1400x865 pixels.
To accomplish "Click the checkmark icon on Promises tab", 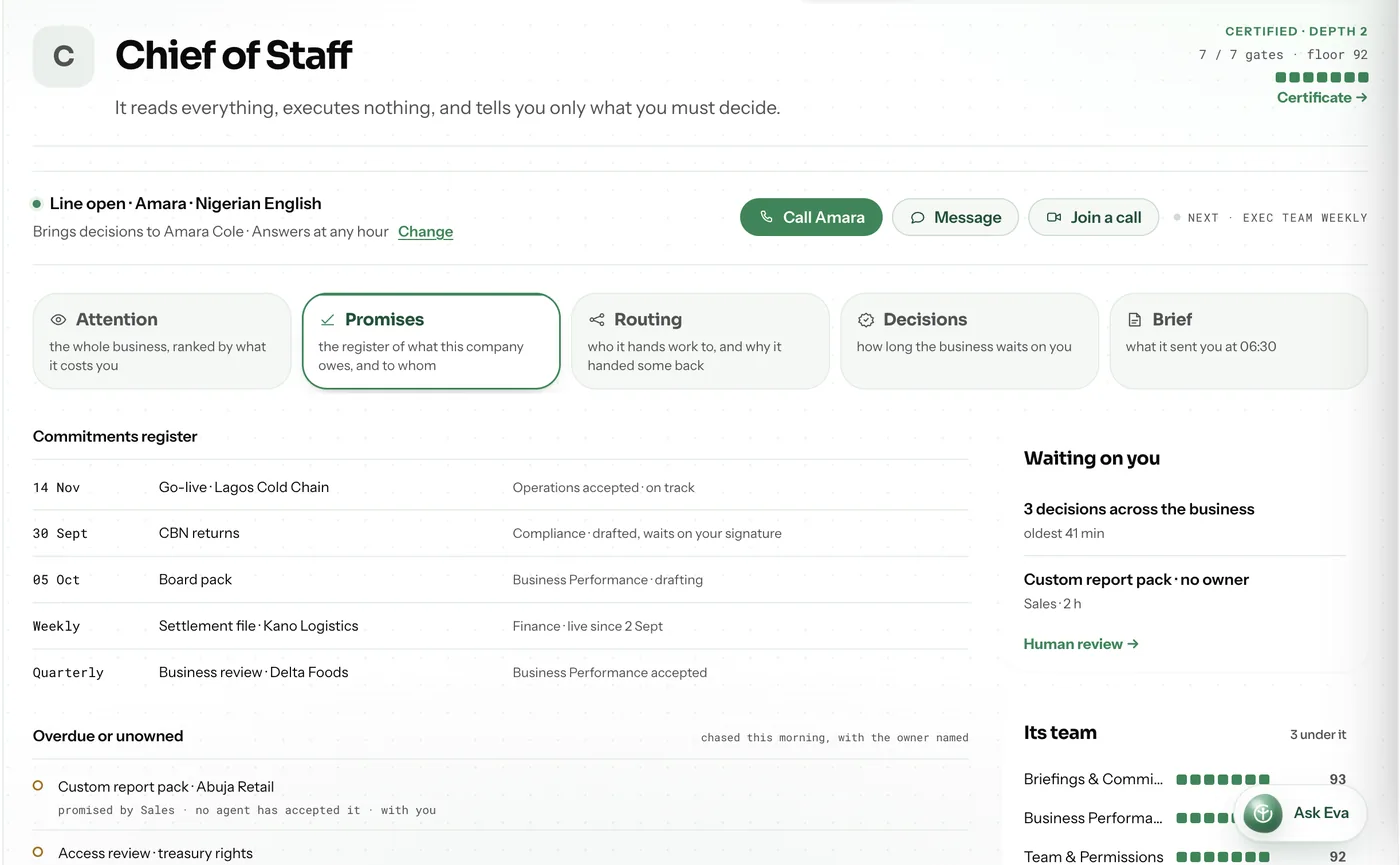I will point(327,320).
